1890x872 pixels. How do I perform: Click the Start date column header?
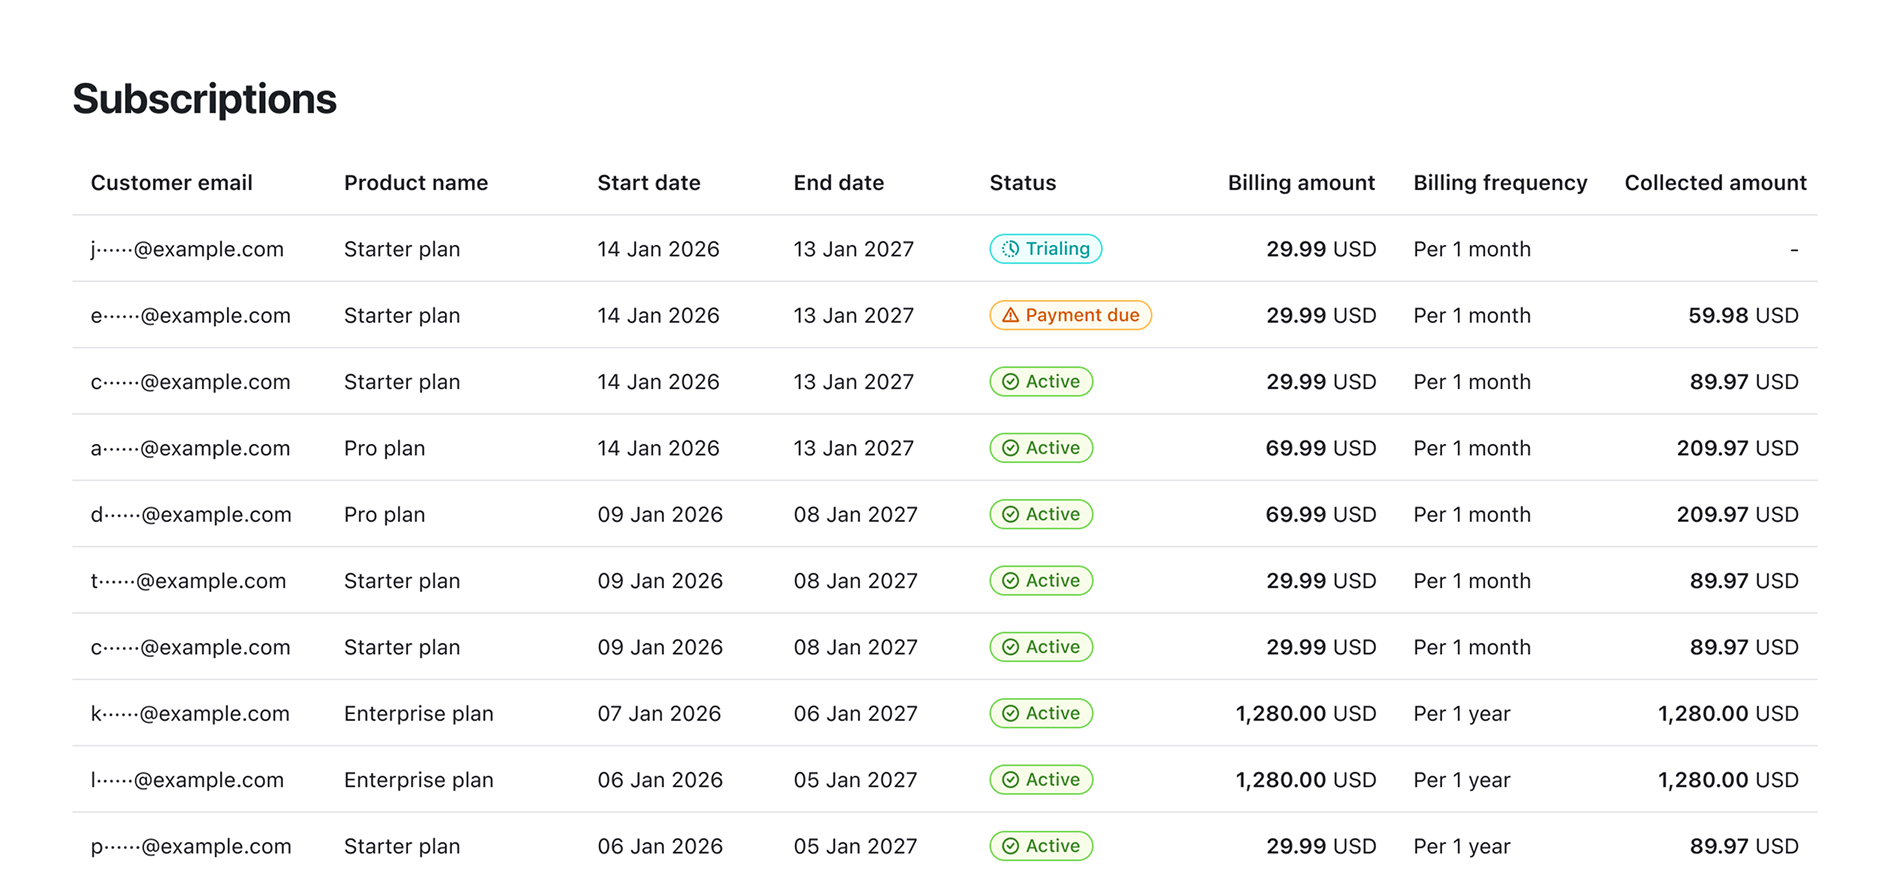[649, 183]
